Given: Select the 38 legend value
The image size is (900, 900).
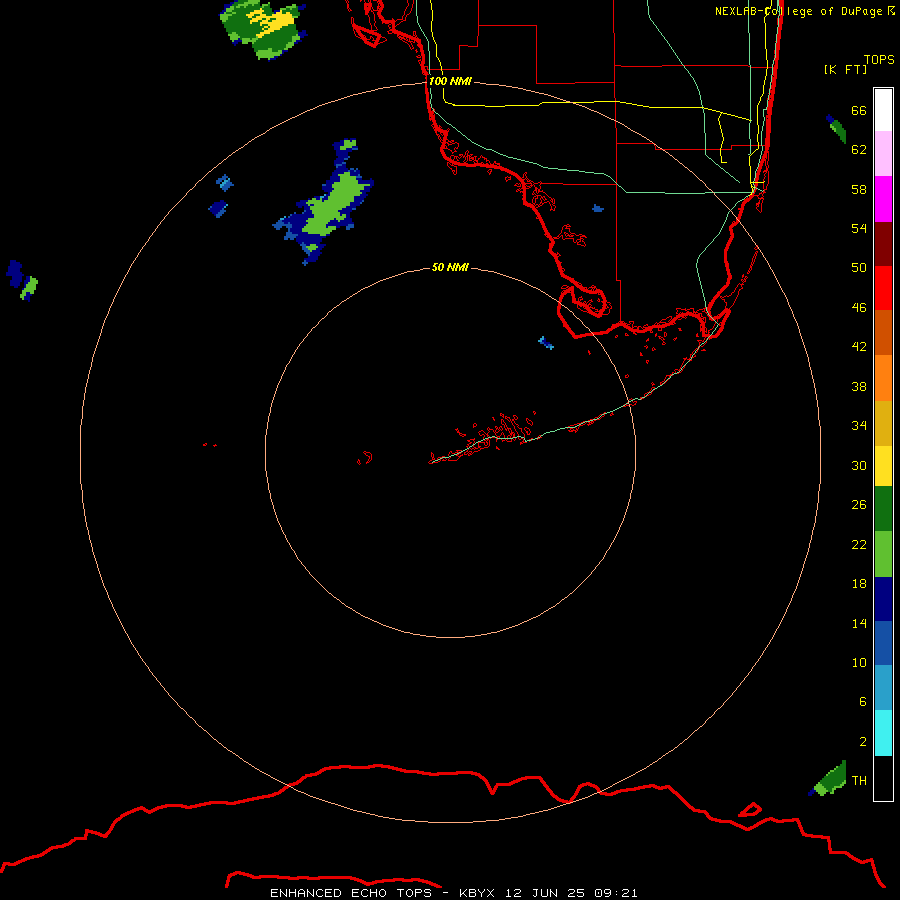Looking at the screenshot, I should point(859,387).
